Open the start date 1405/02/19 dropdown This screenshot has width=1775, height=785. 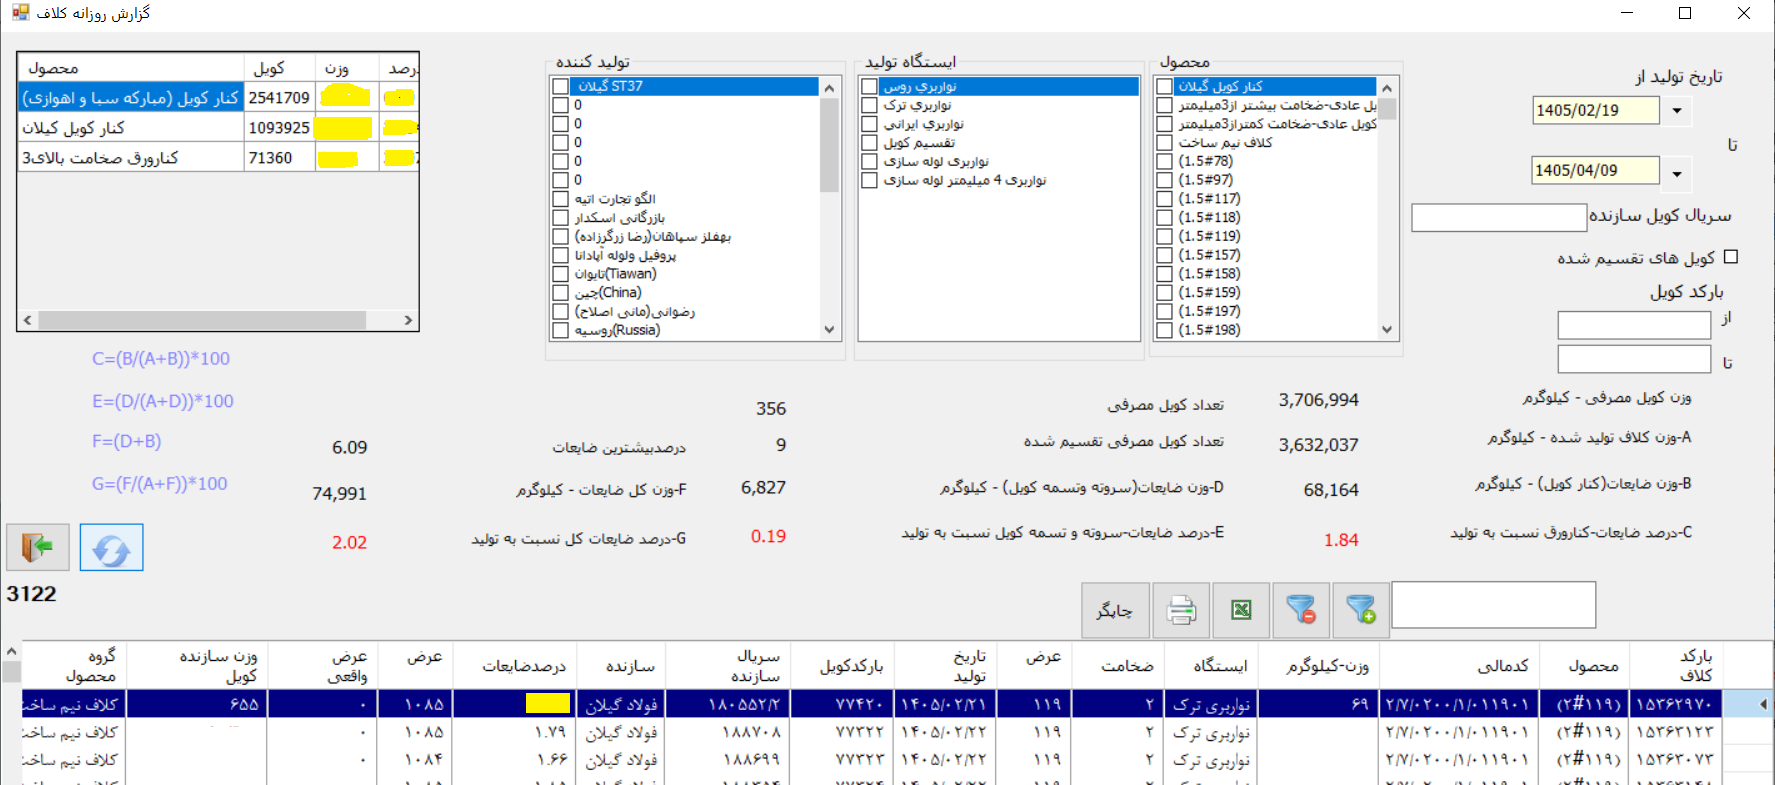coord(1677,111)
